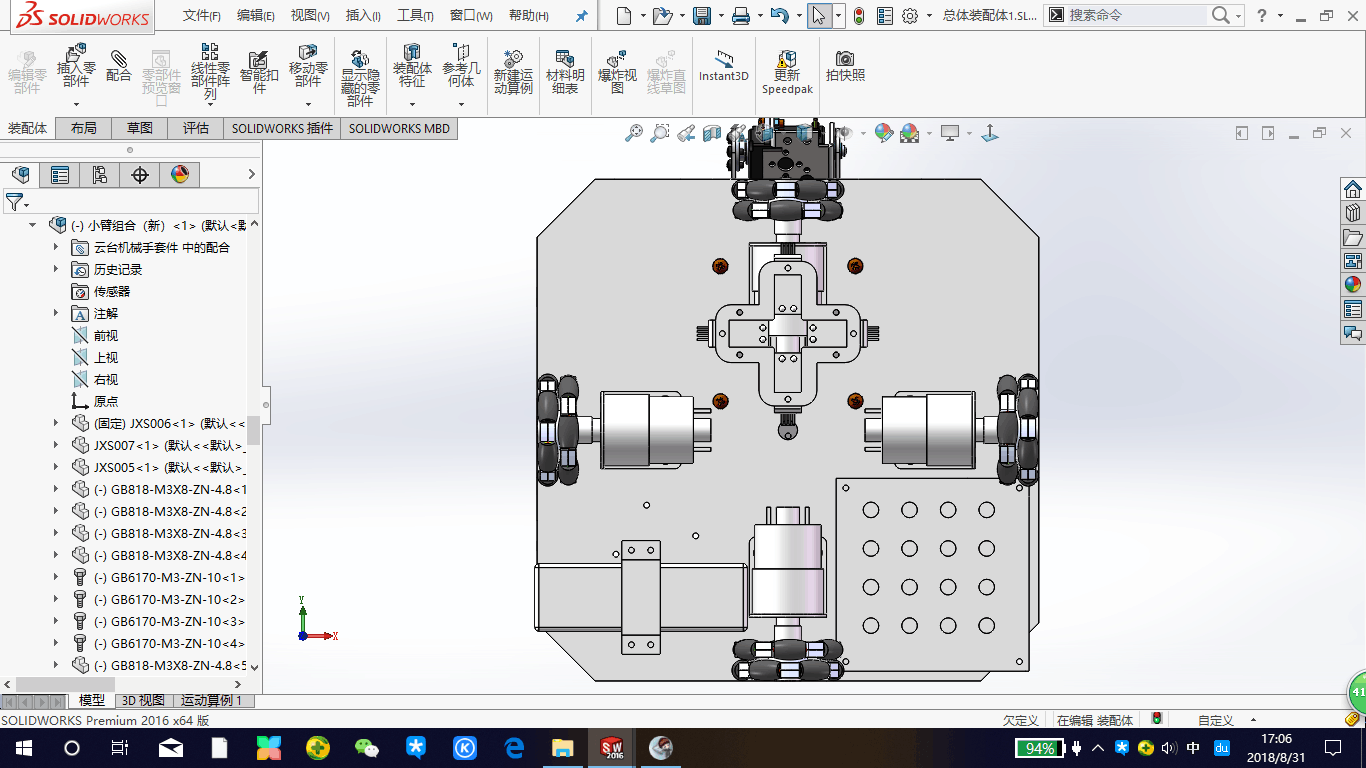The height and width of the screenshot is (768, 1366).
Task: Open the 材料明细表 (Bill of Materials) tool
Action: pyautogui.click(x=565, y=71)
